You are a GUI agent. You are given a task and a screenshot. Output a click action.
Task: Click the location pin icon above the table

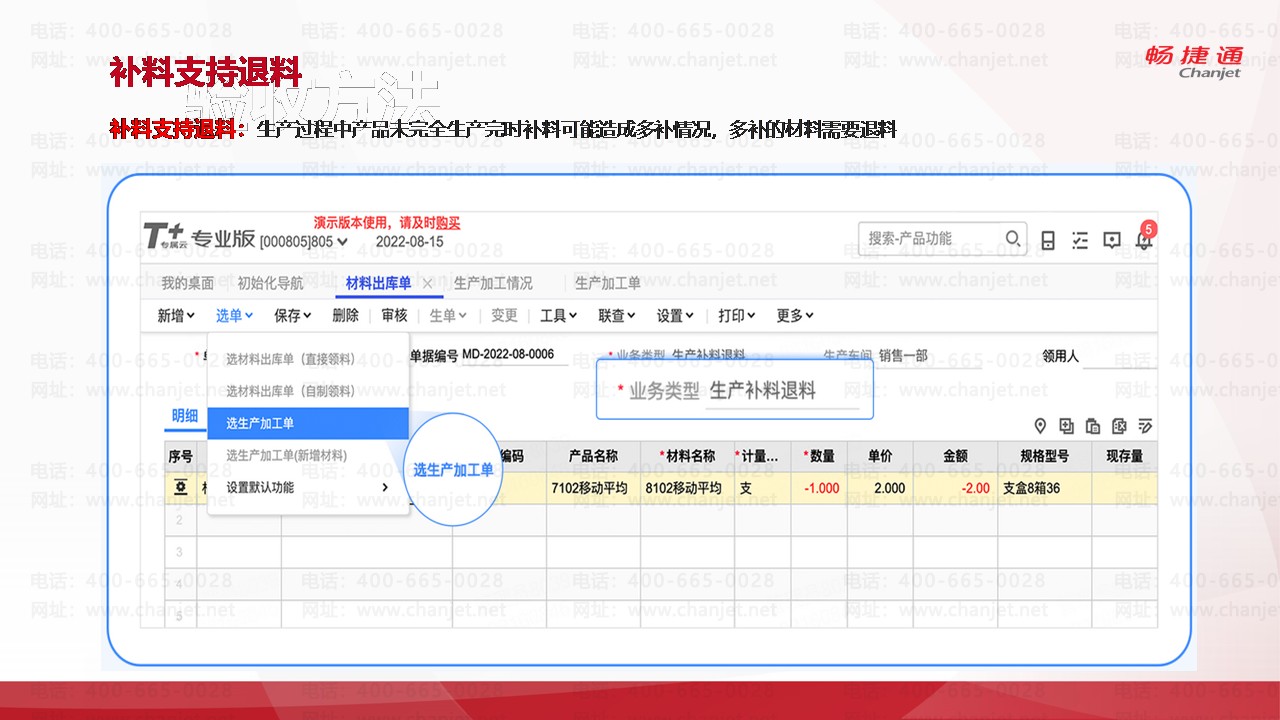point(1040,427)
